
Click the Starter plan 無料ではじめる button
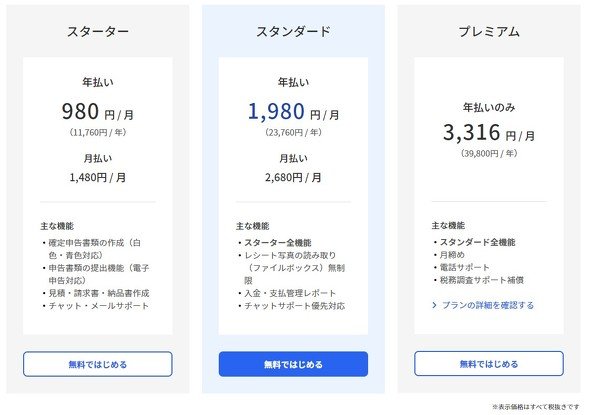tap(98, 364)
